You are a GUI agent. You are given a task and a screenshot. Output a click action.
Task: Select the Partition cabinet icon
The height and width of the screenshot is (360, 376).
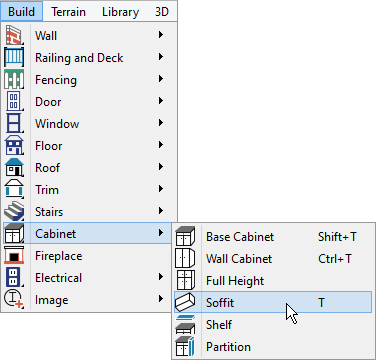pos(185,346)
